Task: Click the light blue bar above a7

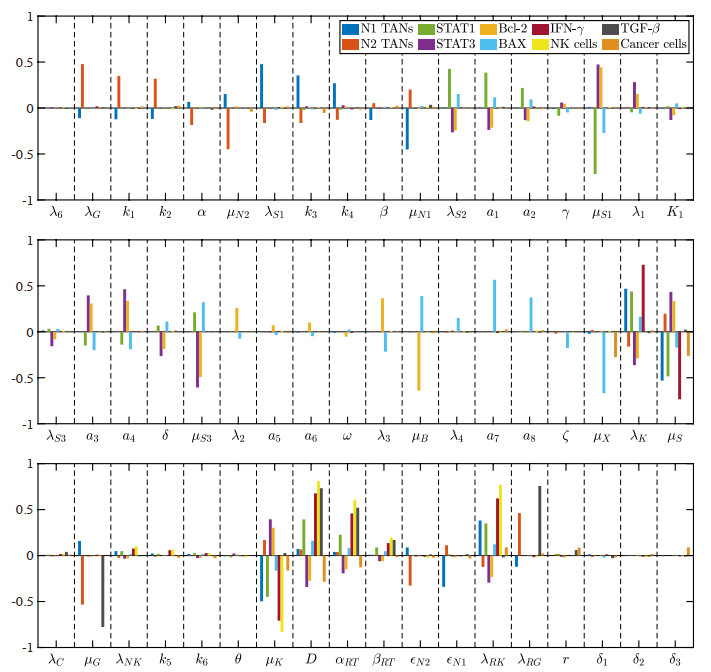Action: click(522, 306)
